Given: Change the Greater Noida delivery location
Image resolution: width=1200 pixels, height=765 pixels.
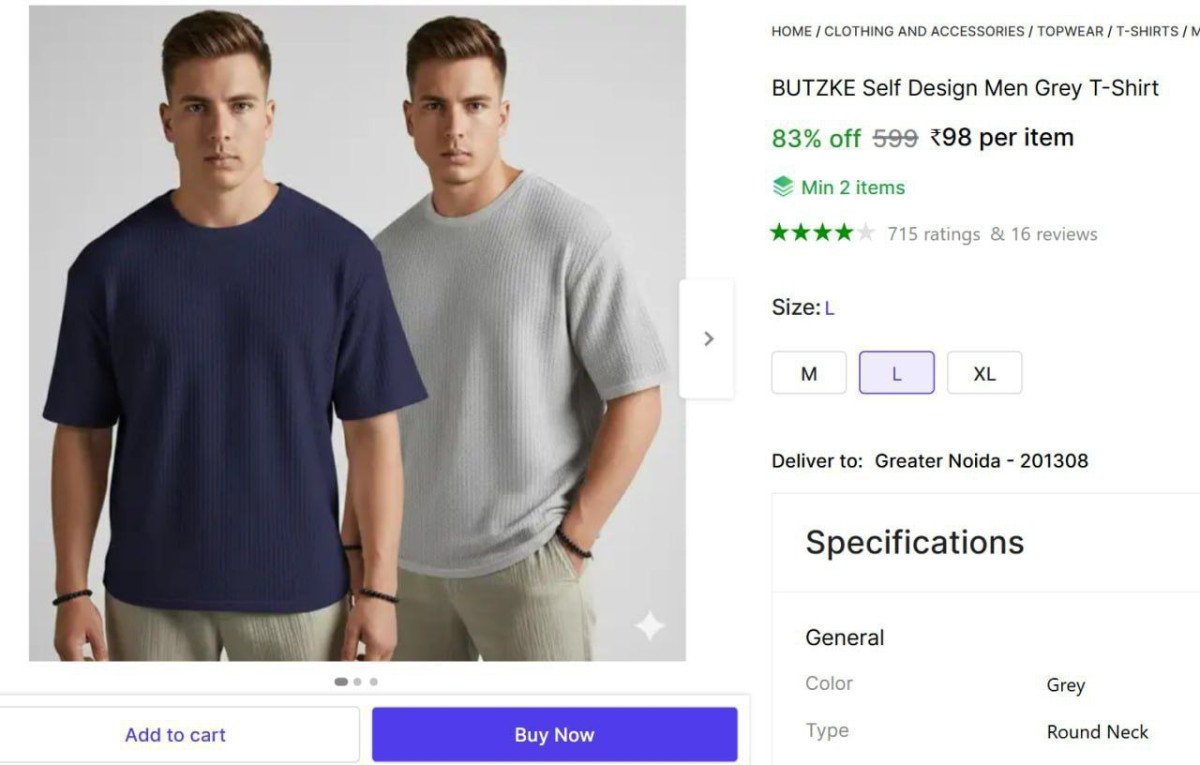Looking at the screenshot, I should point(980,461).
